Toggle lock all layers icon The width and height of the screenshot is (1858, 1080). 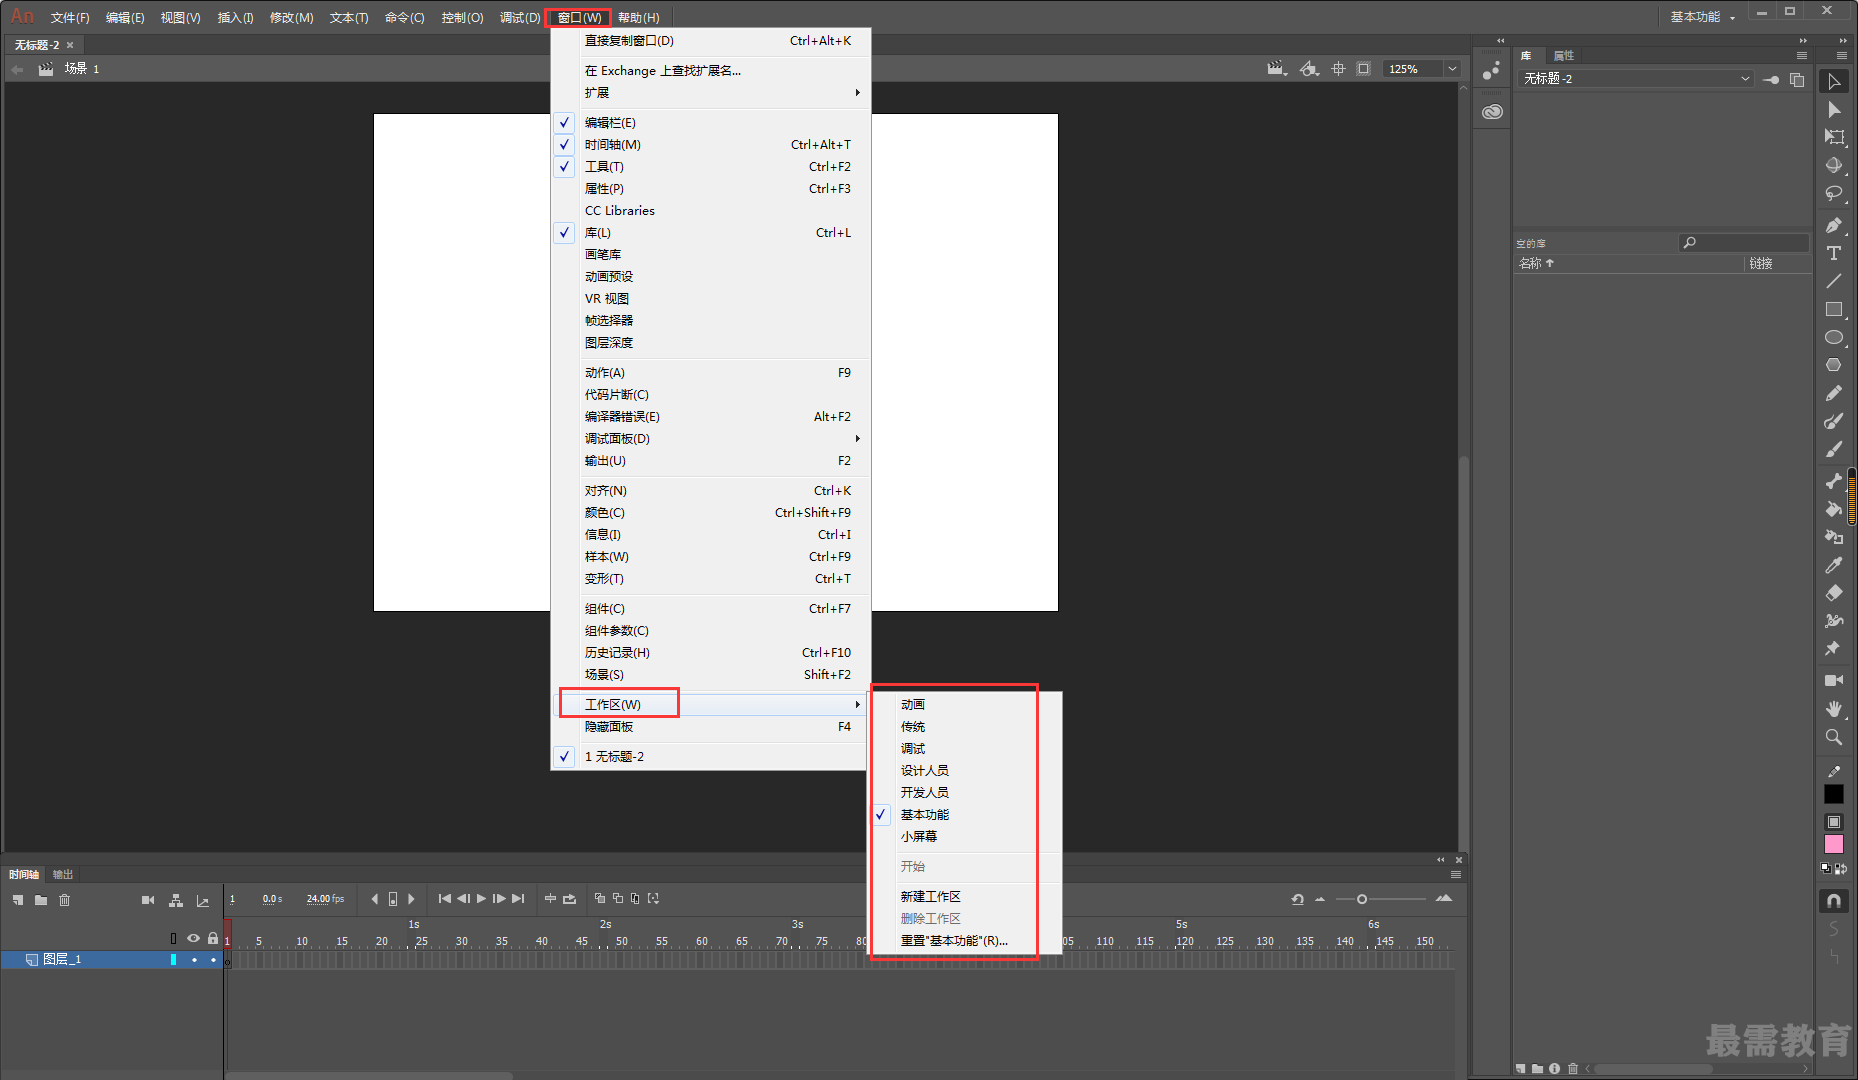click(x=212, y=938)
